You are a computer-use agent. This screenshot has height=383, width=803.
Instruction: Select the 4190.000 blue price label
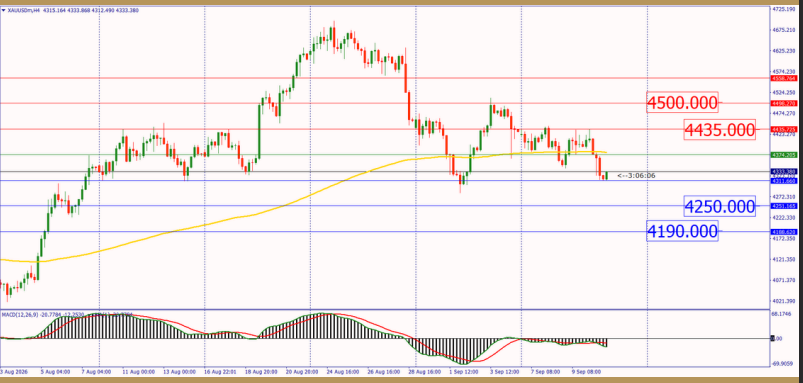pyautogui.click(x=682, y=231)
